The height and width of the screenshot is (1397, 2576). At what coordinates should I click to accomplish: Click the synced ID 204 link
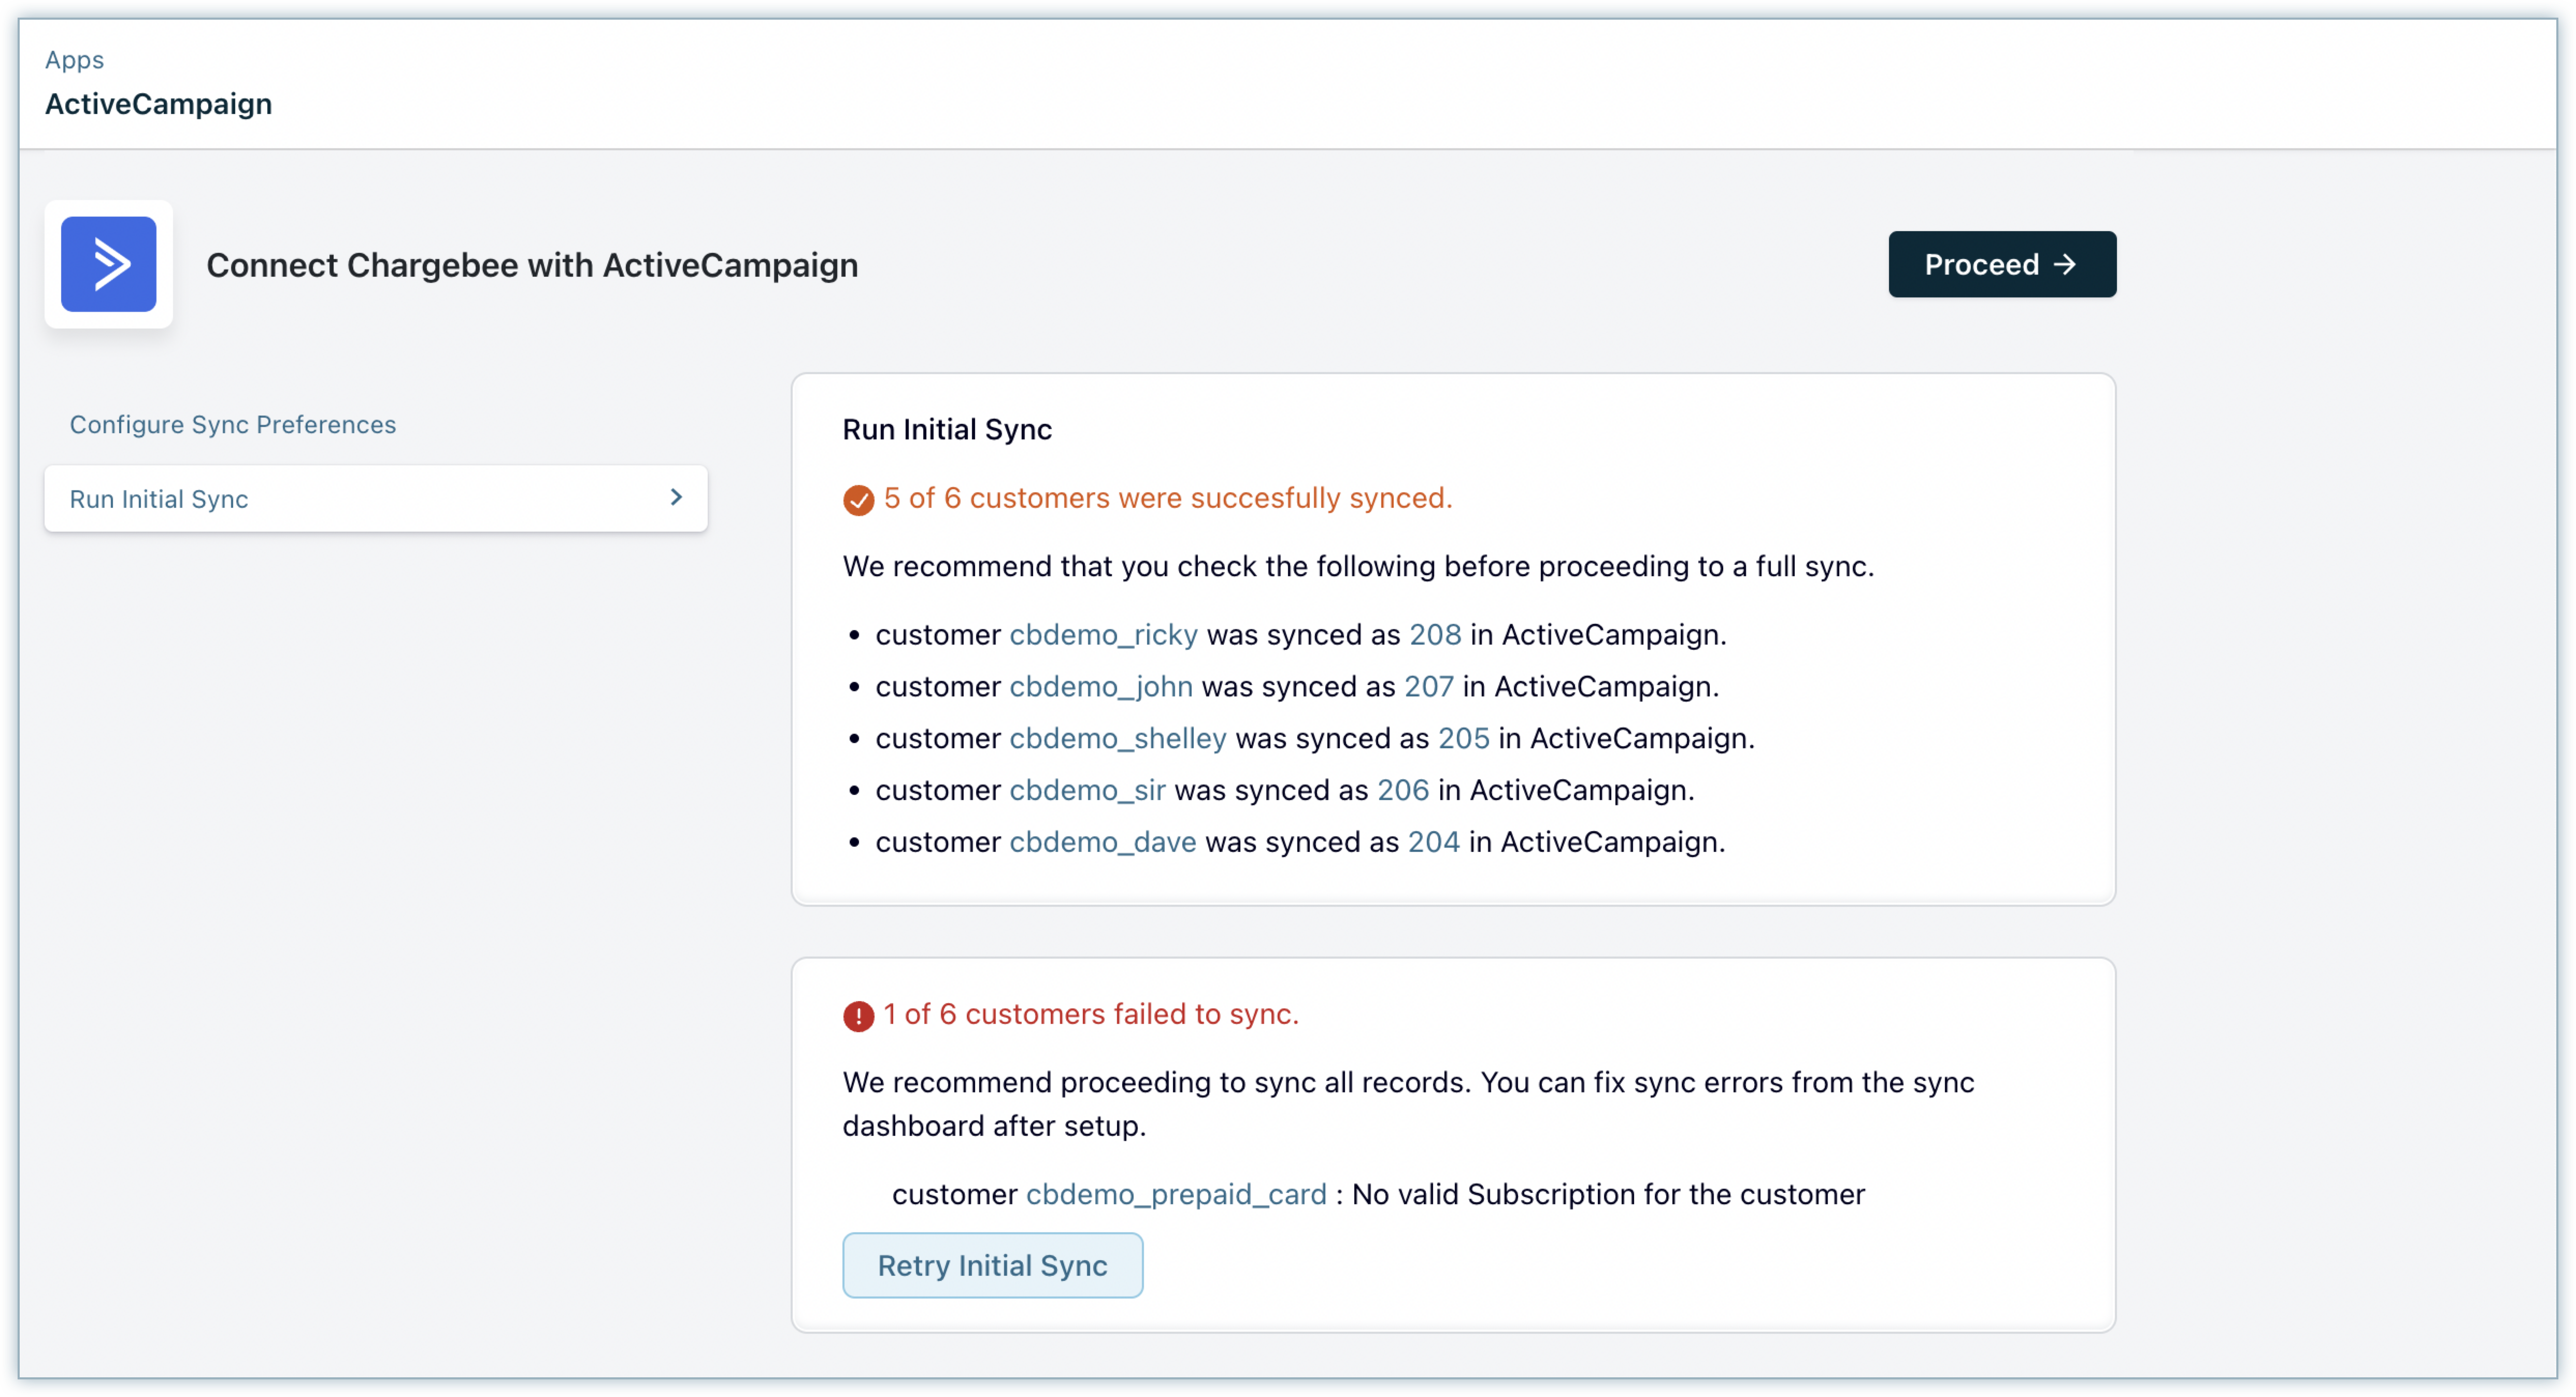[1433, 842]
